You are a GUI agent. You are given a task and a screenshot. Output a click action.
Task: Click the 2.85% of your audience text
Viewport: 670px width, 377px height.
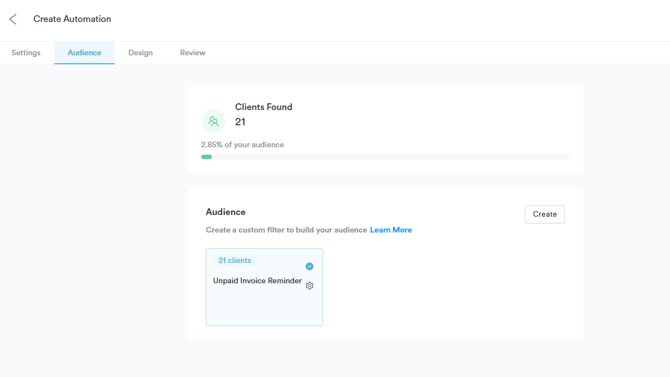point(243,144)
